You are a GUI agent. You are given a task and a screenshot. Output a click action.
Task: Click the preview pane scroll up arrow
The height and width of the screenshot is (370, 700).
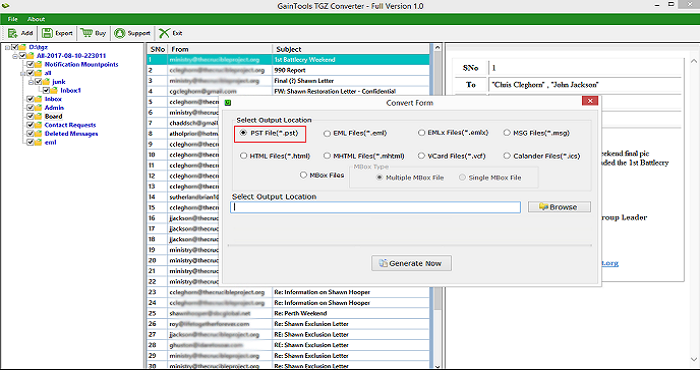tap(694, 61)
